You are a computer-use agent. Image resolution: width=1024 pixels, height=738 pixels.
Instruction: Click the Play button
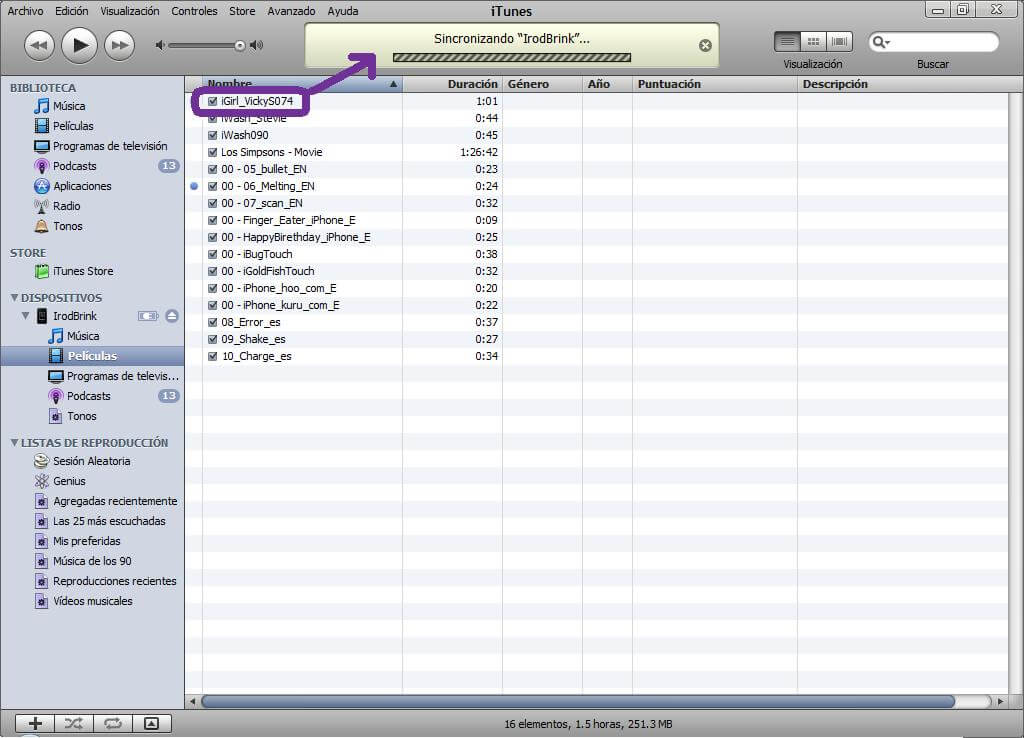coord(79,45)
